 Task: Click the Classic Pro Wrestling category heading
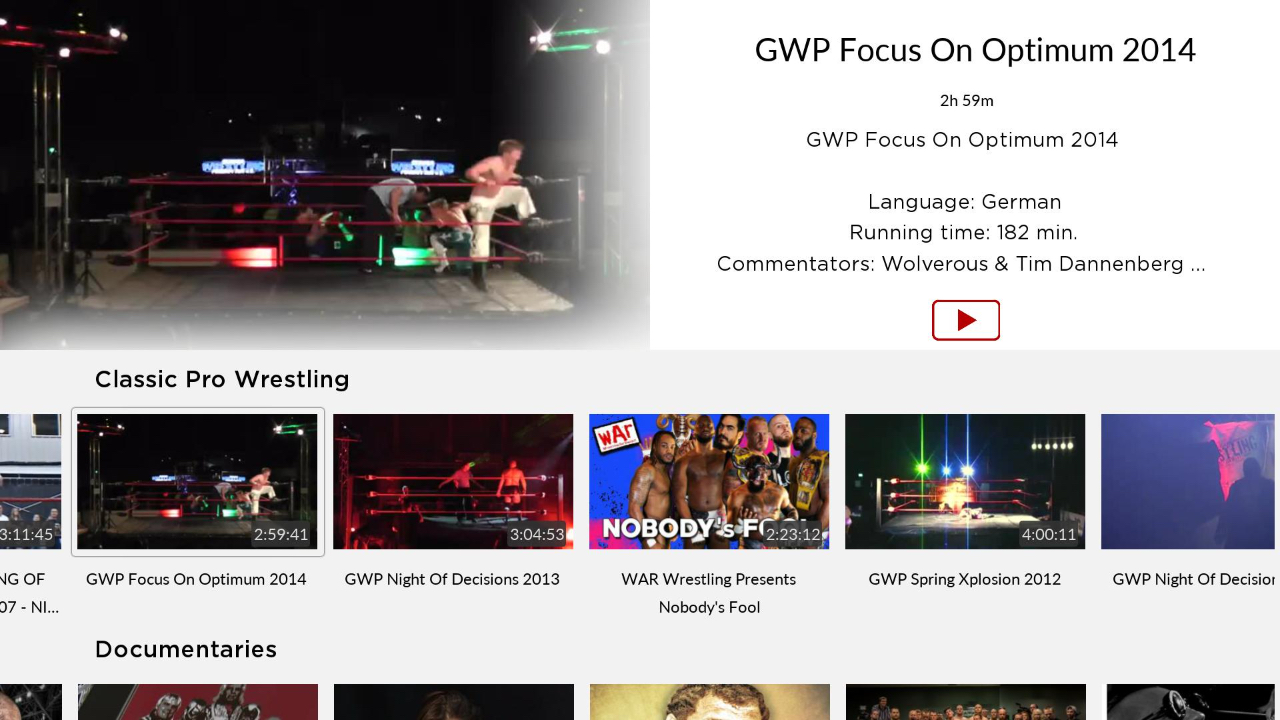point(222,379)
